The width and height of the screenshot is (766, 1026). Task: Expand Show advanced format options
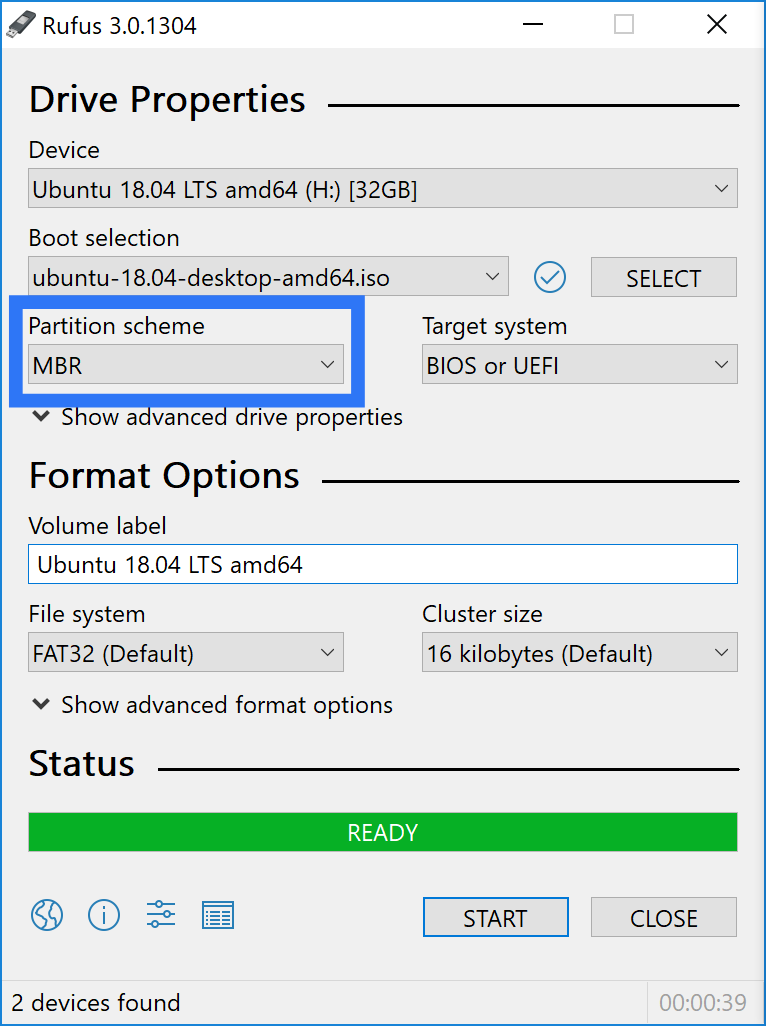pos(213,705)
